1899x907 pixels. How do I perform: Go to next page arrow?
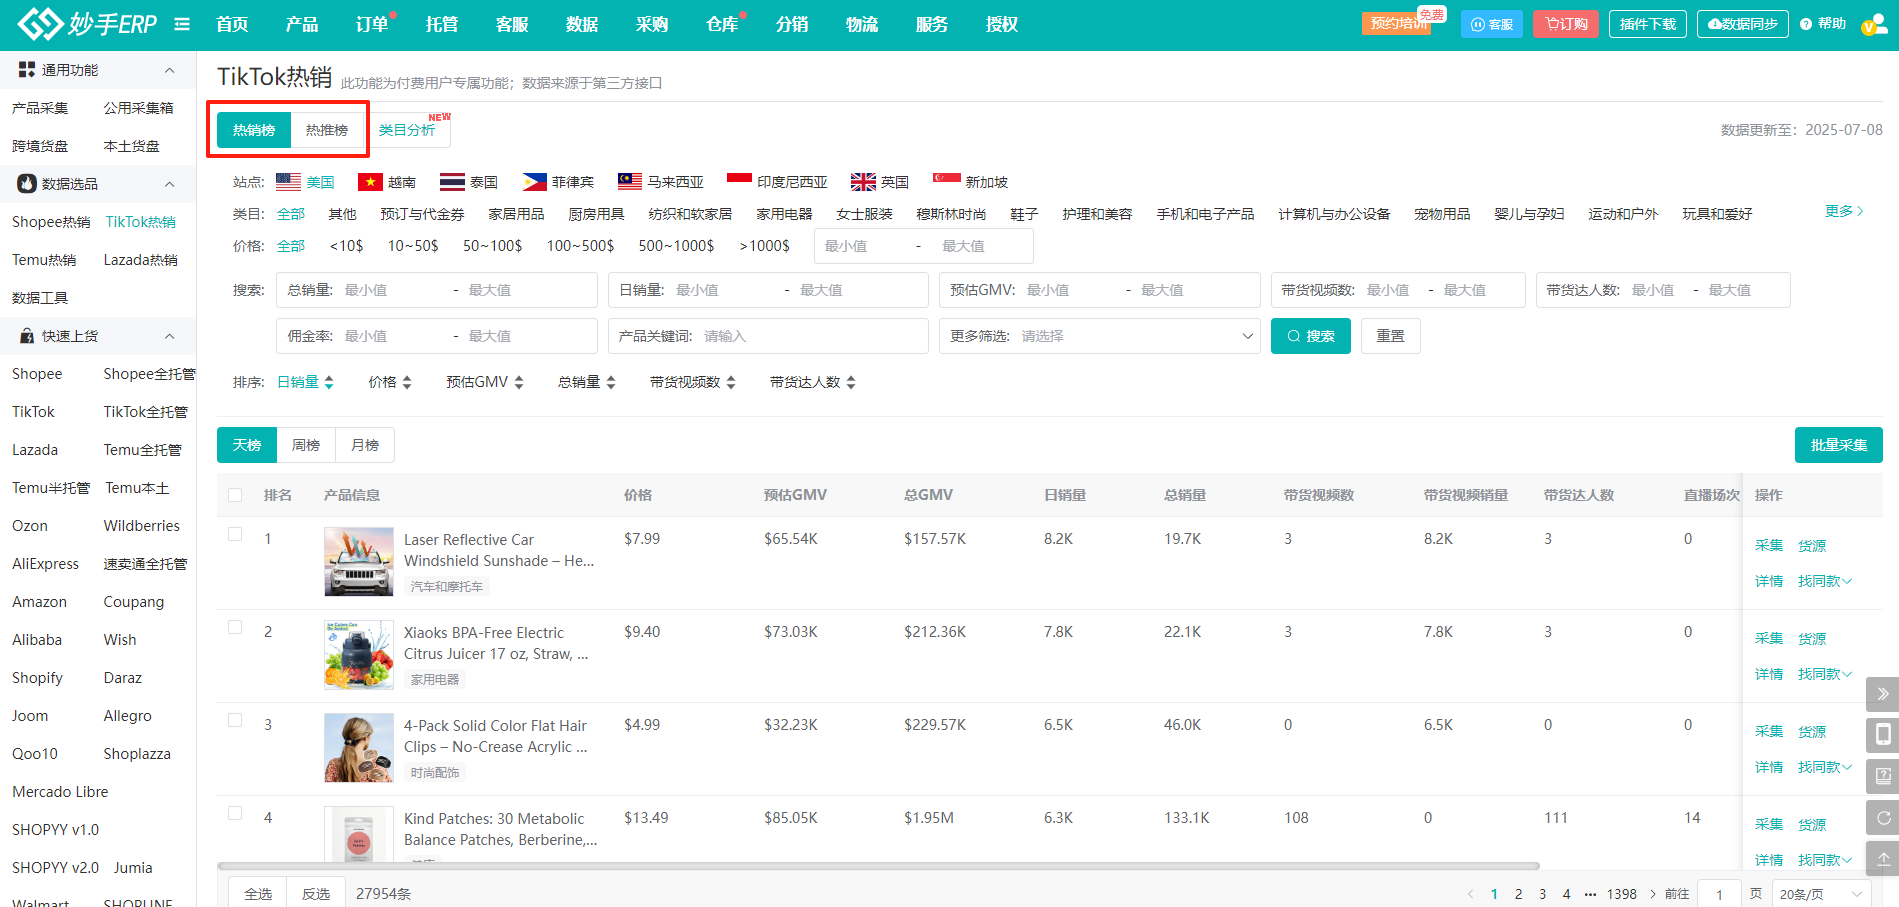pos(1652,894)
